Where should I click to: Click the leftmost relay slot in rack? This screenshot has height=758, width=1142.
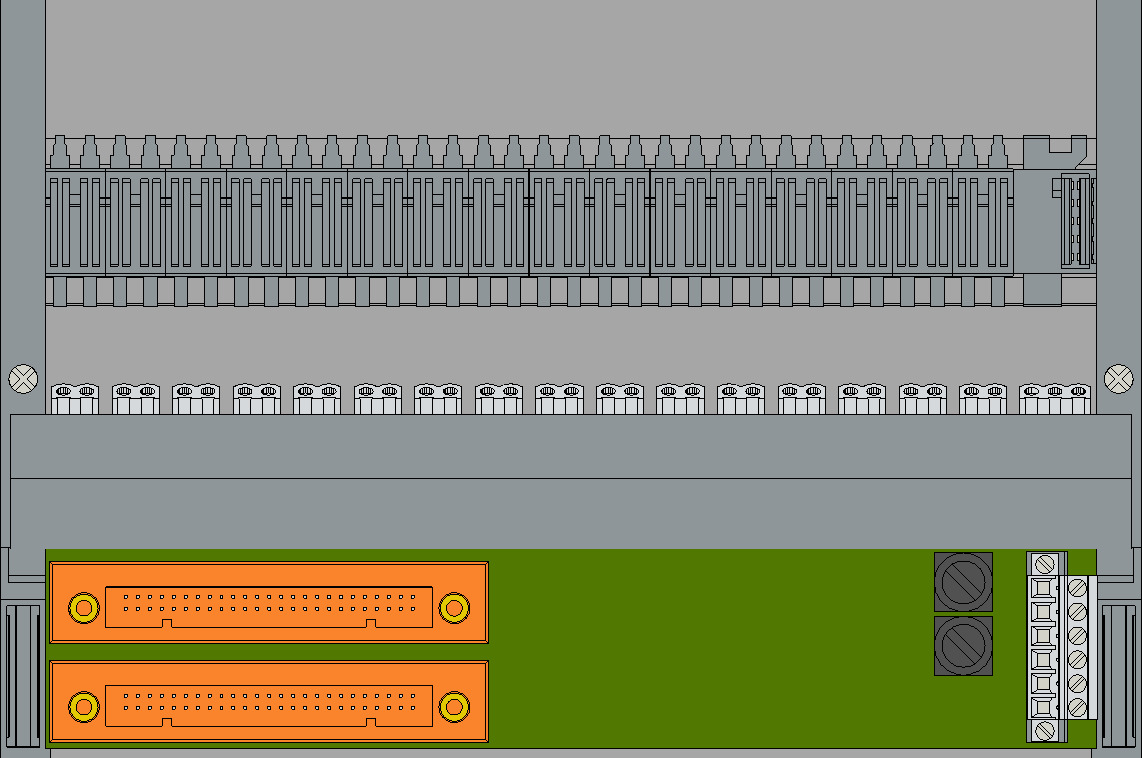pos(75,222)
